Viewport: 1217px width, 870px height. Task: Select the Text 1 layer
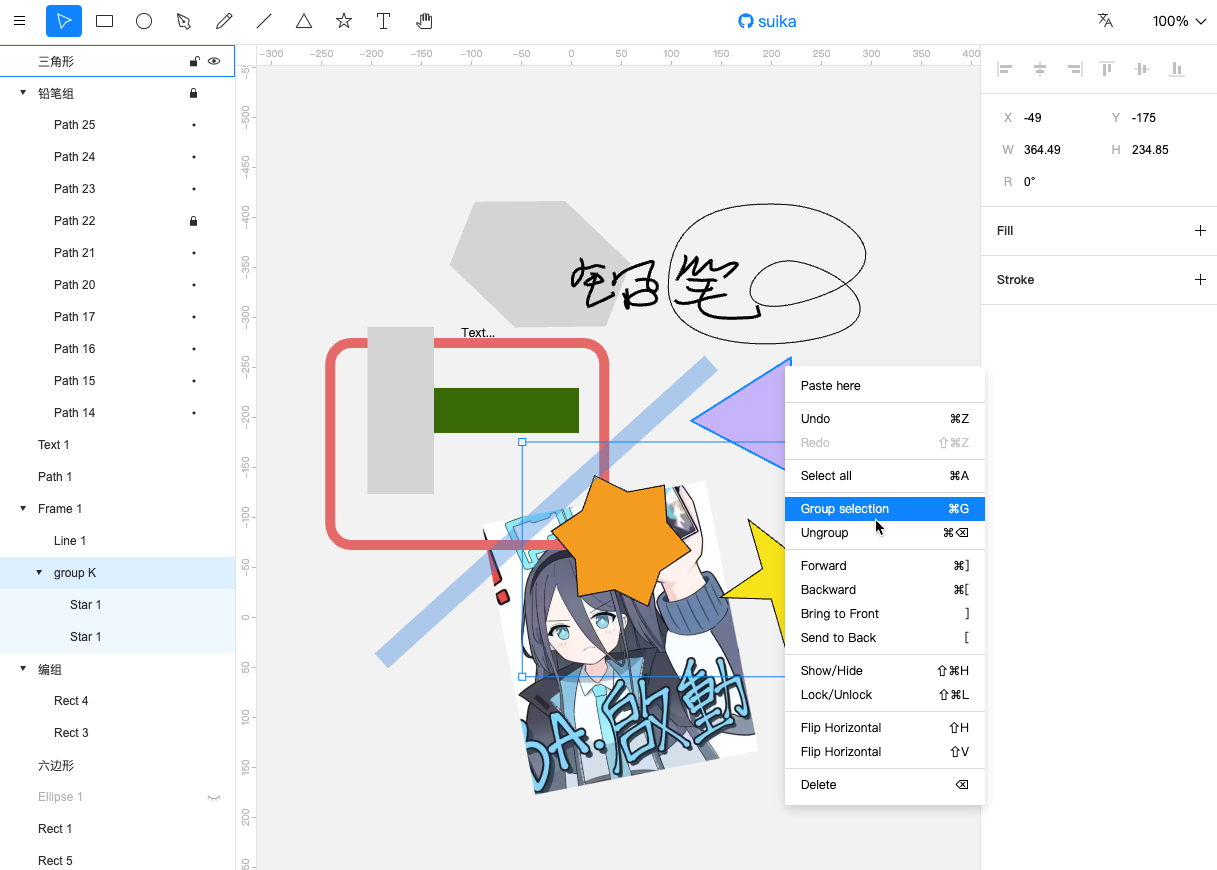117,445
